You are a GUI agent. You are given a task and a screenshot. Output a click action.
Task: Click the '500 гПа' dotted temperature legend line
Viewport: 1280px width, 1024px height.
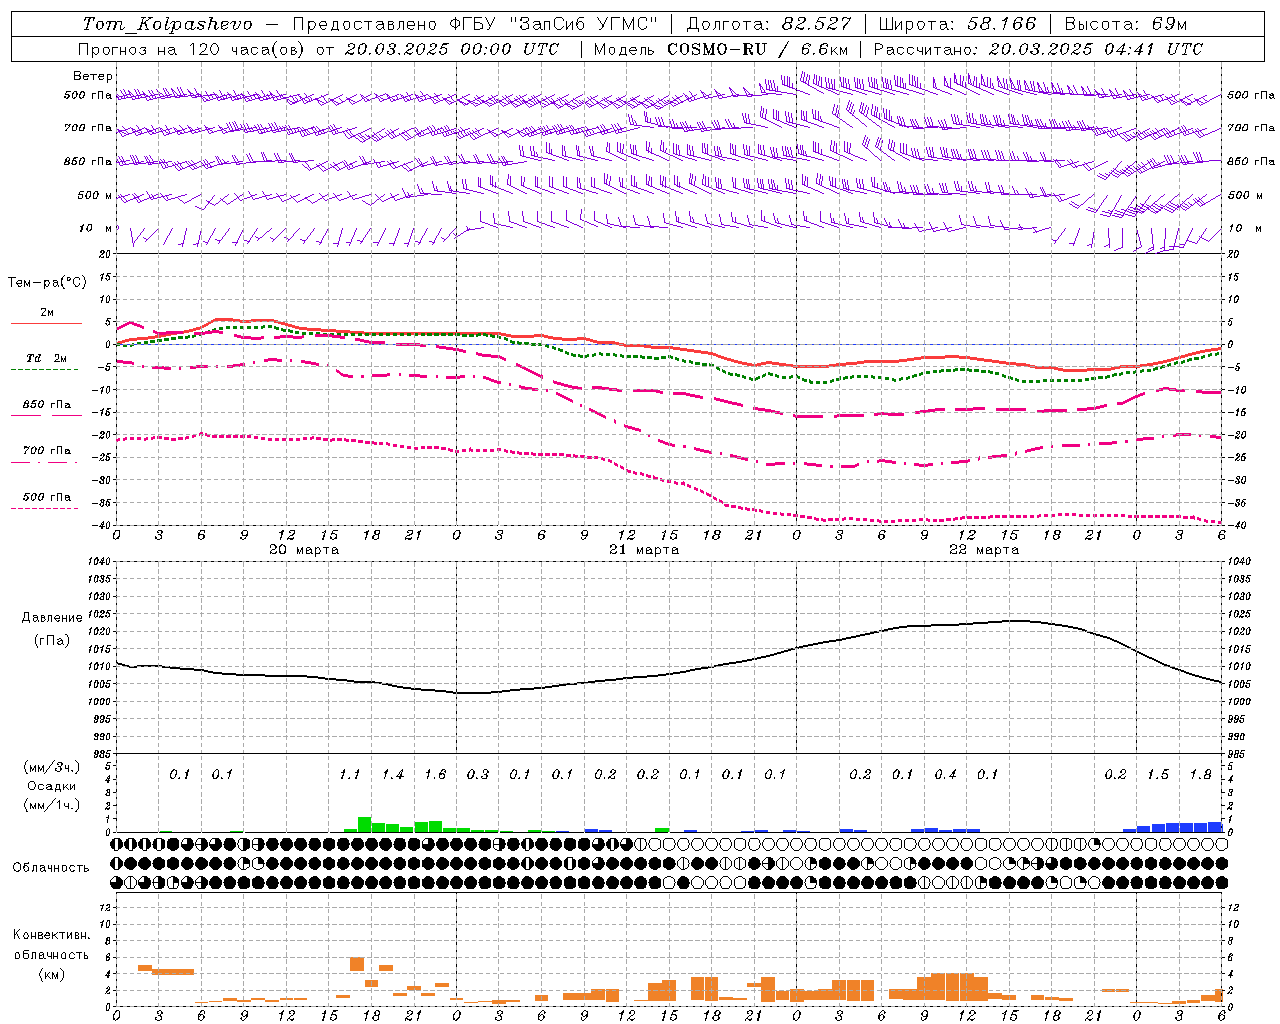(46, 508)
